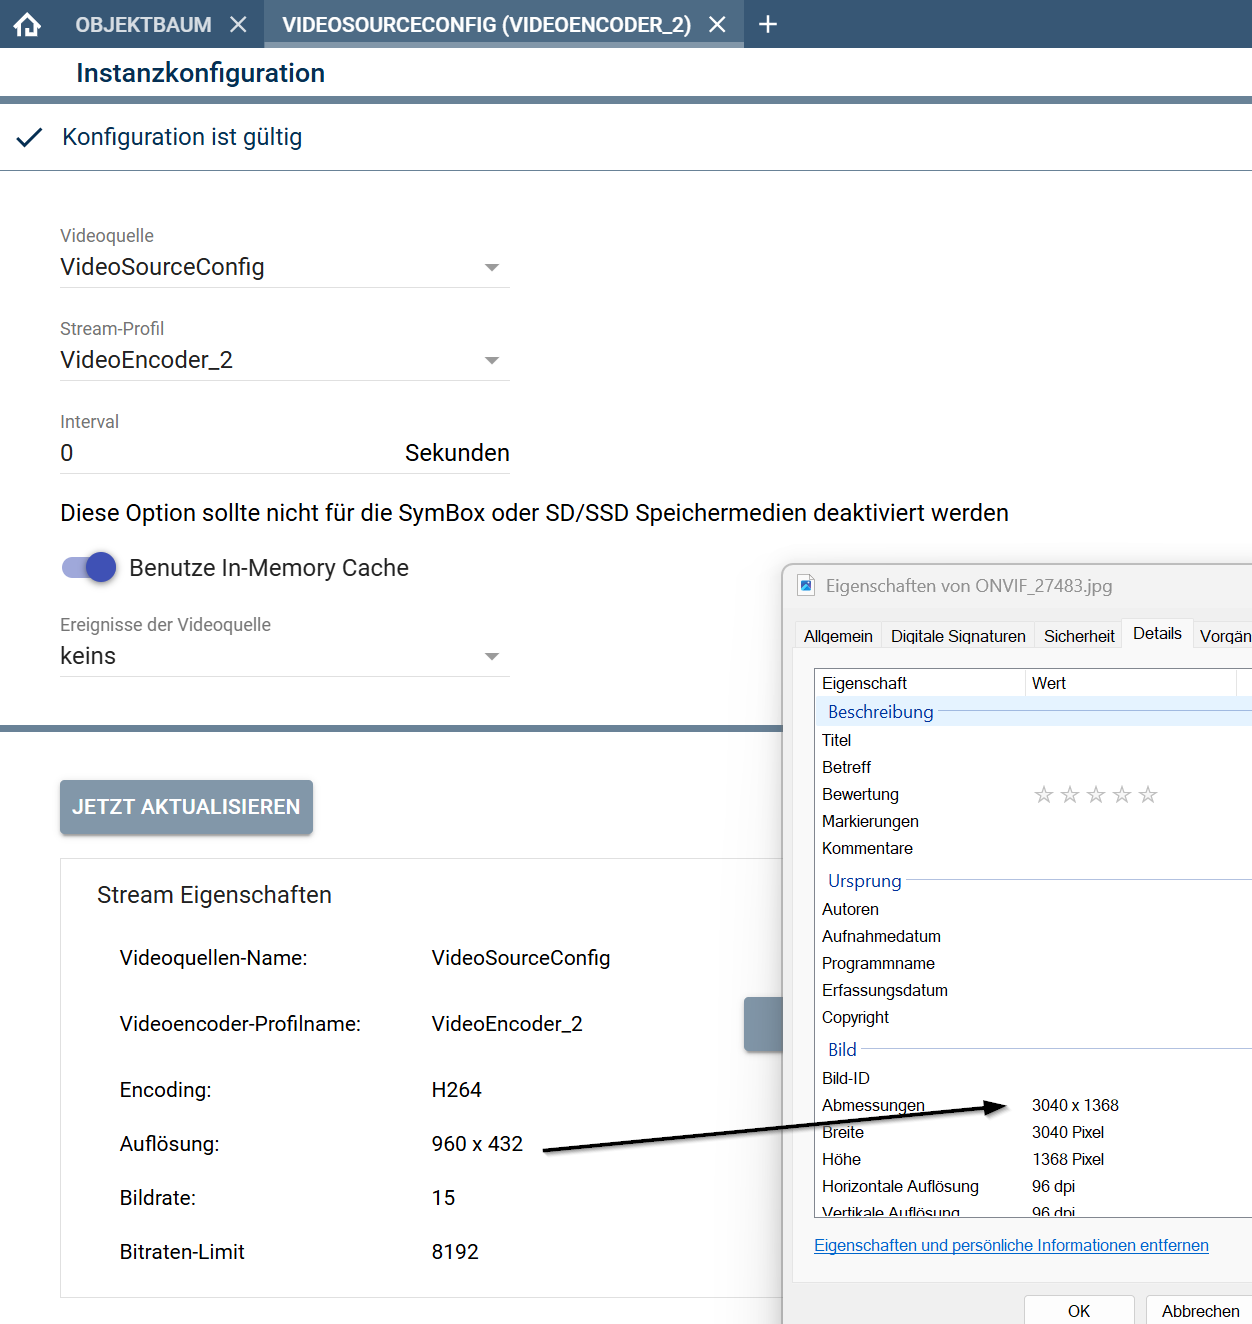Click Eigenschaften und persönliche Informationen entfernen link
This screenshot has width=1252, height=1324.
[1011, 1245]
